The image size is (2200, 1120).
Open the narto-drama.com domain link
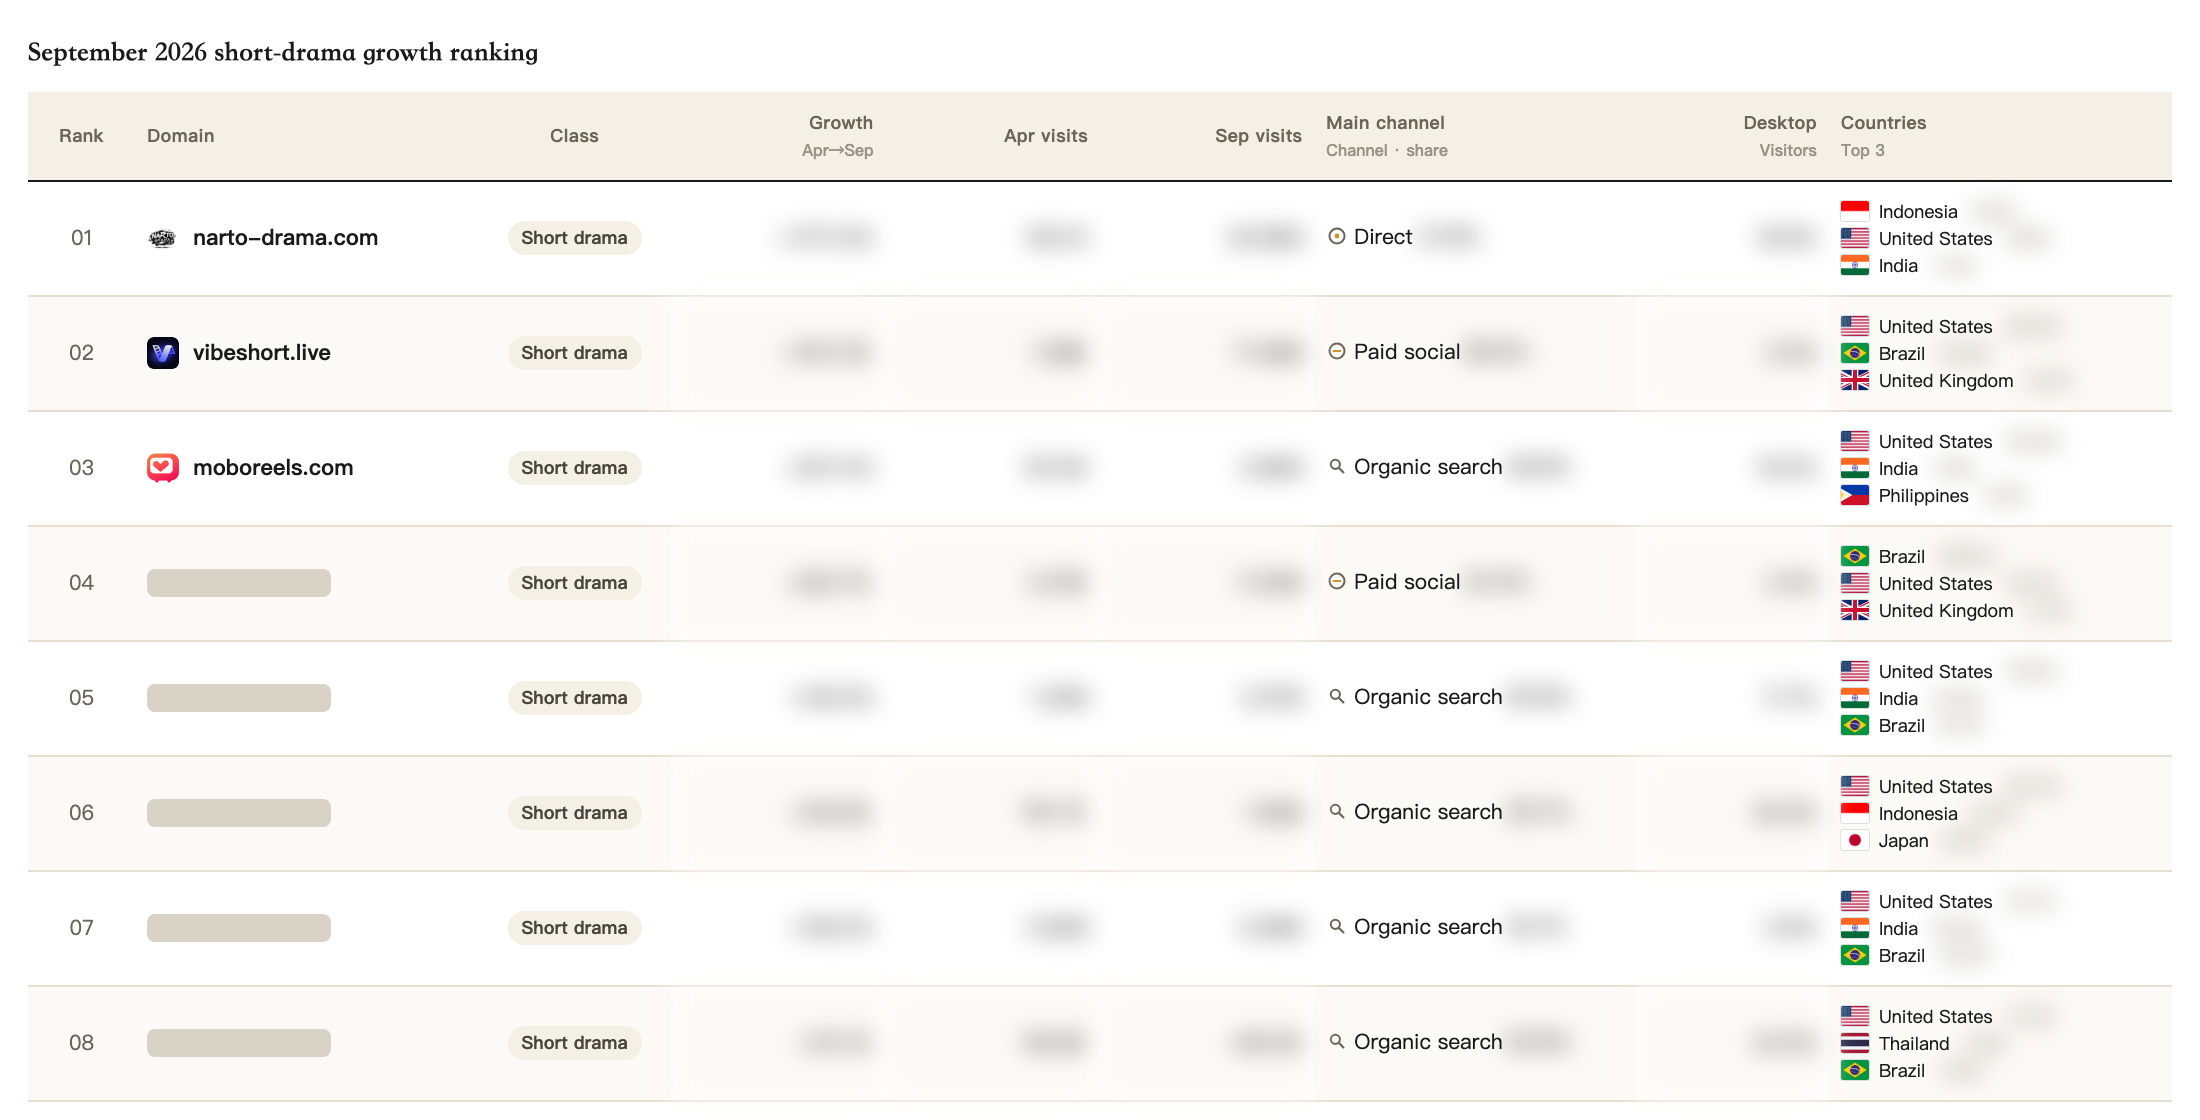point(285,238)
